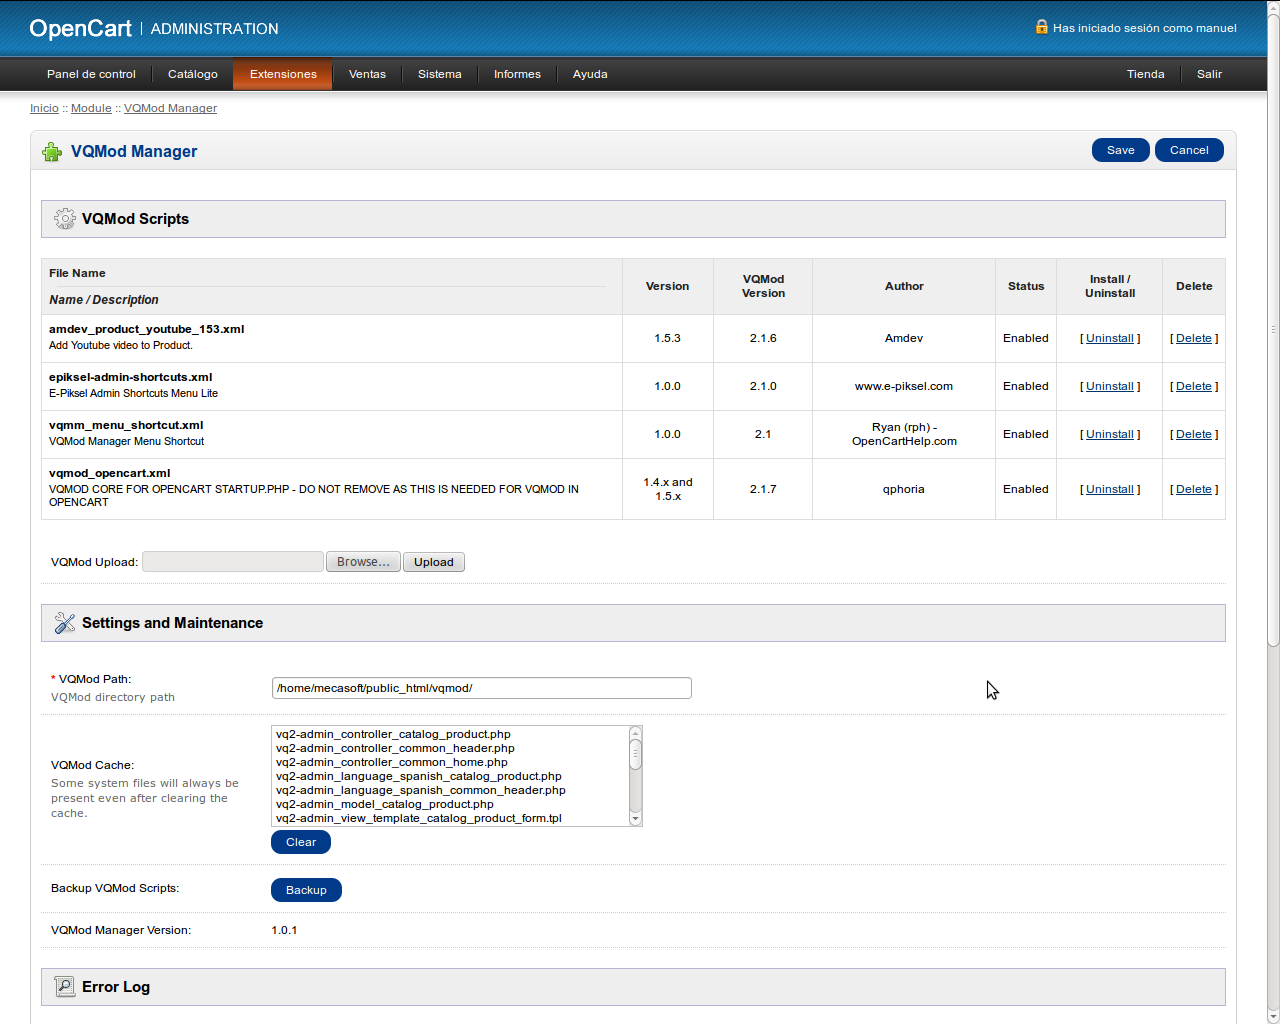Click the vqmod_opencart.xml file name

[x=110, y=473]
